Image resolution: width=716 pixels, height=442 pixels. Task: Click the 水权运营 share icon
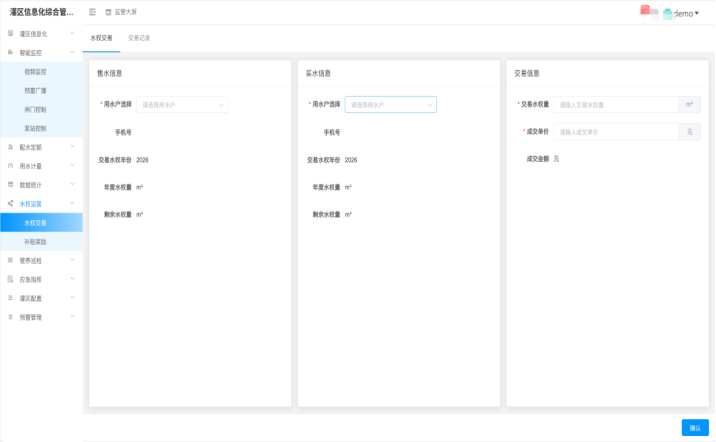point(10,204)
